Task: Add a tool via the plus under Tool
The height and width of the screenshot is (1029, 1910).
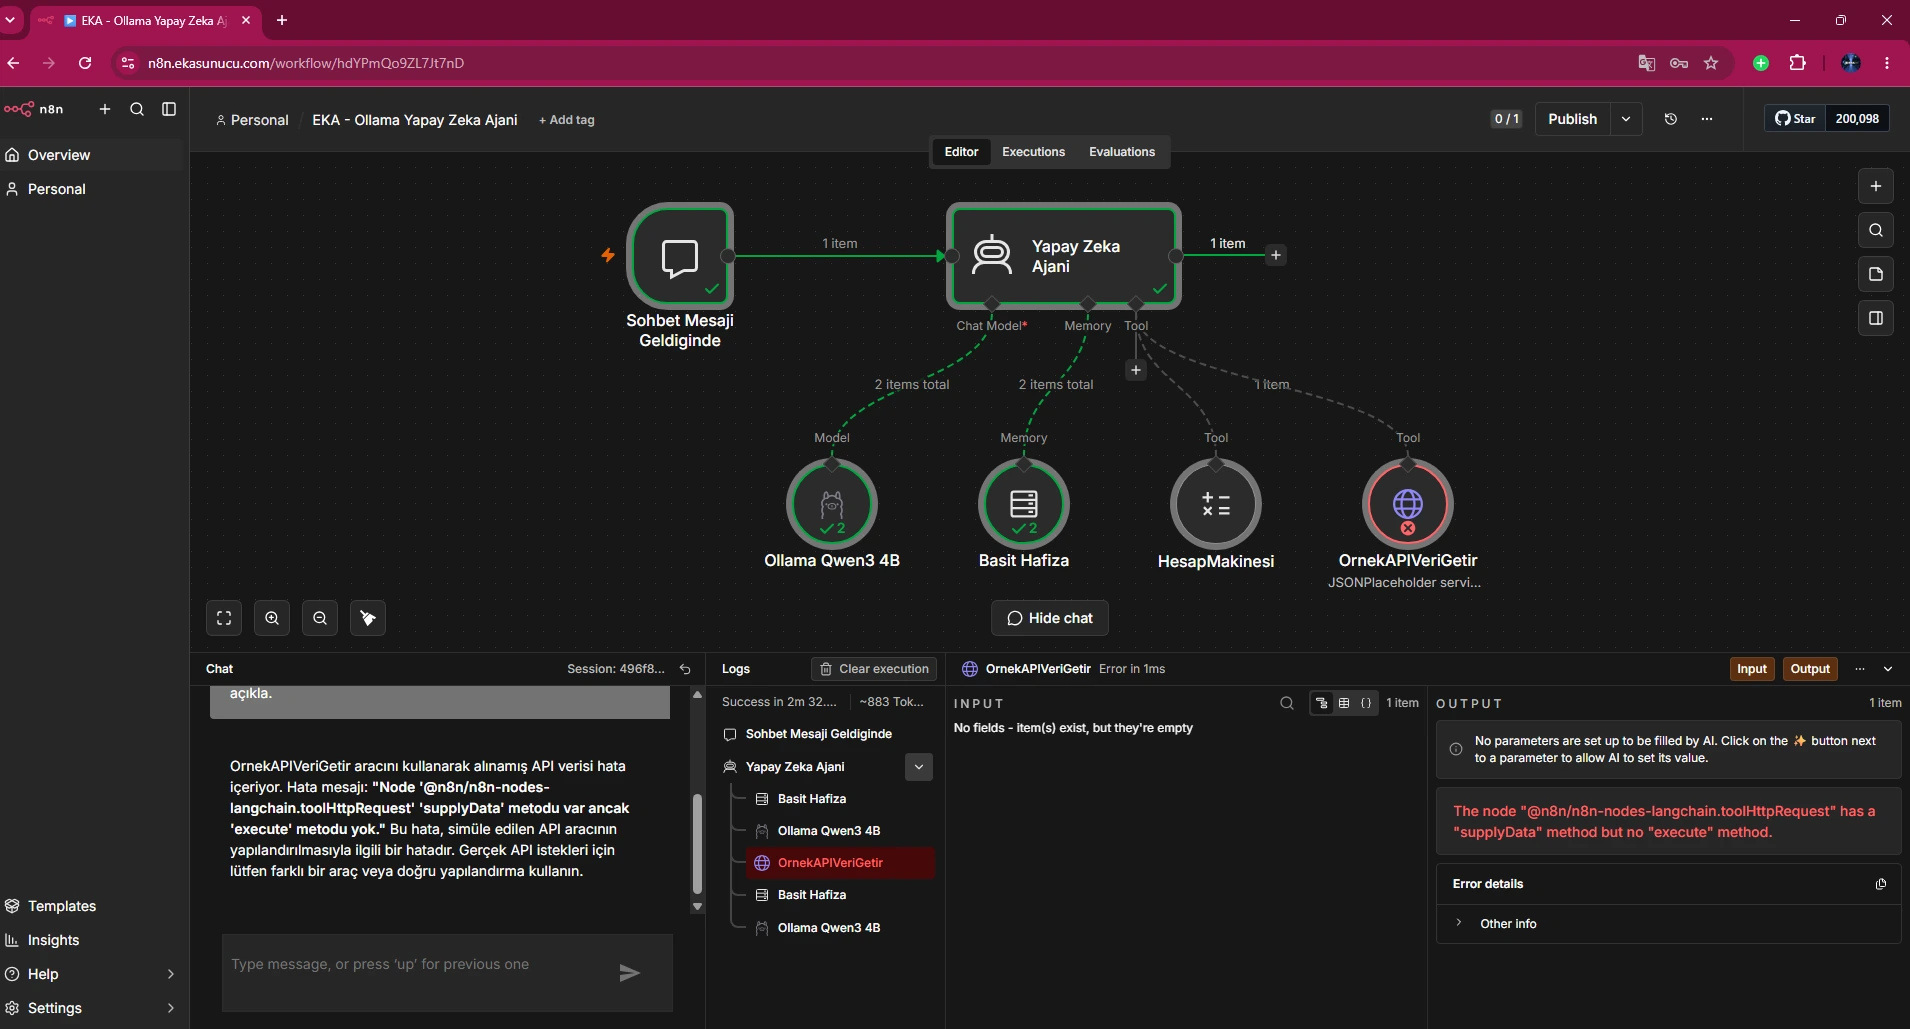Action: point(1136,370)
